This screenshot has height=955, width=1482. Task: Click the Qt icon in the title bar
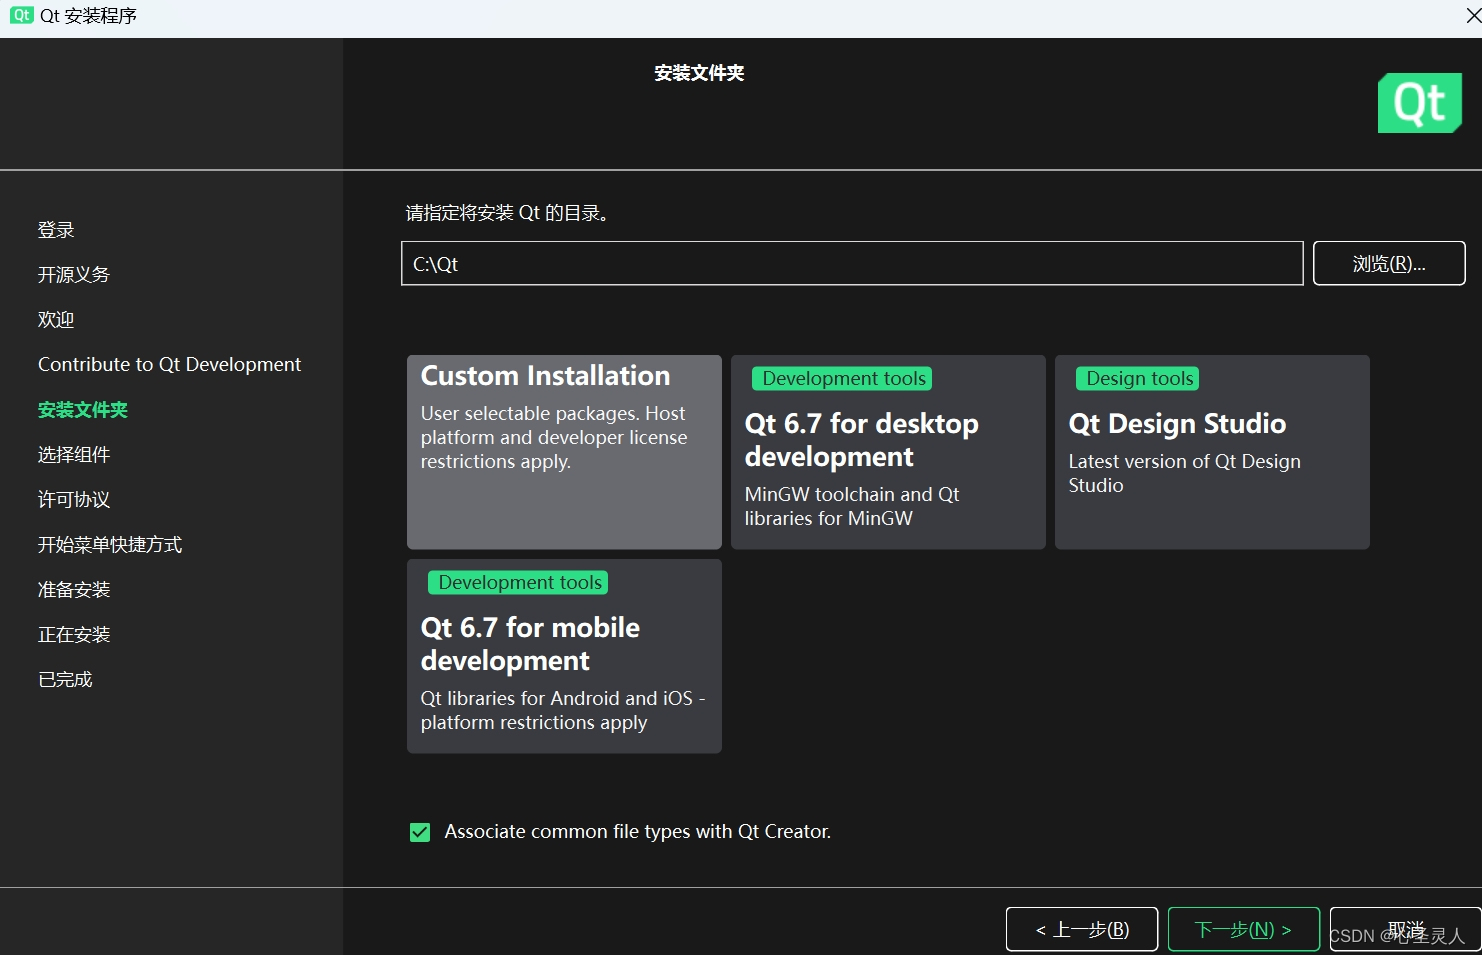(21, 15)
